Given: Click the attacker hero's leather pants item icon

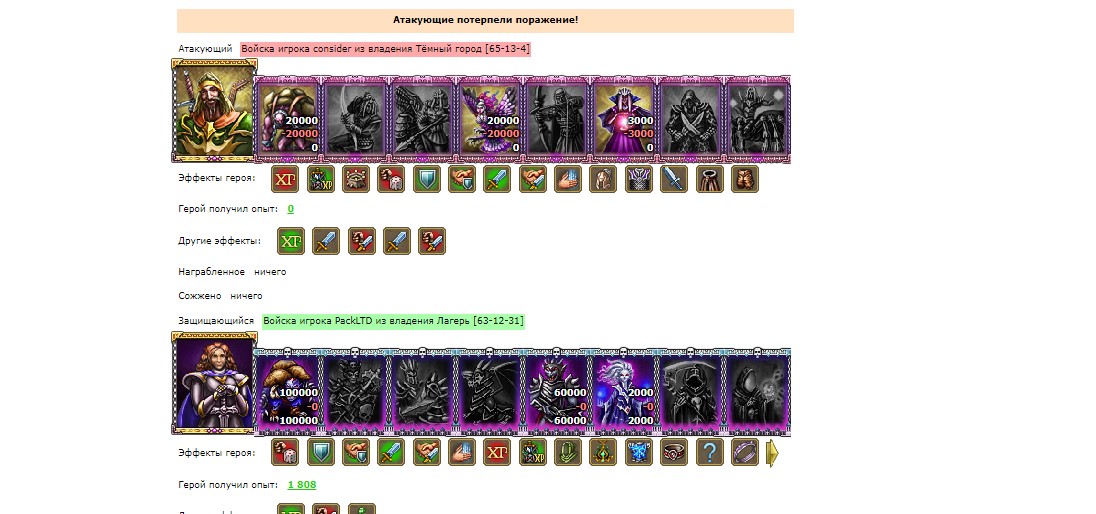Looking at the screenshot, I should (744, 179).
